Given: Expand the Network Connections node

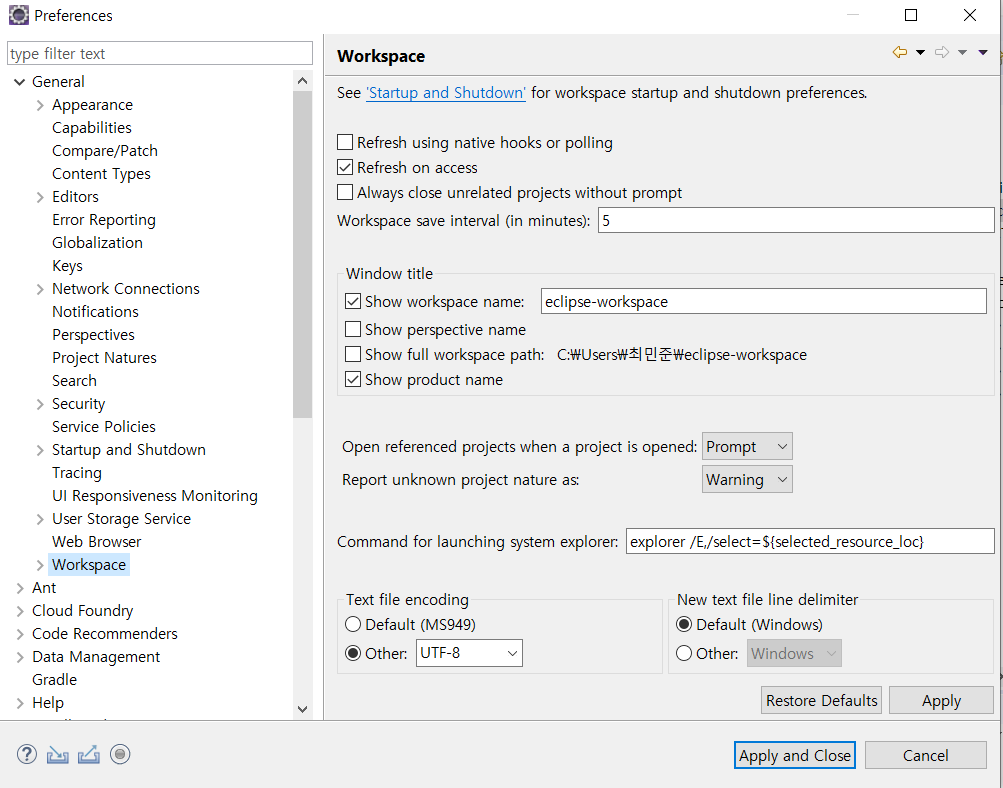Looking at the screenshot, I should click(x=40, y=289).
